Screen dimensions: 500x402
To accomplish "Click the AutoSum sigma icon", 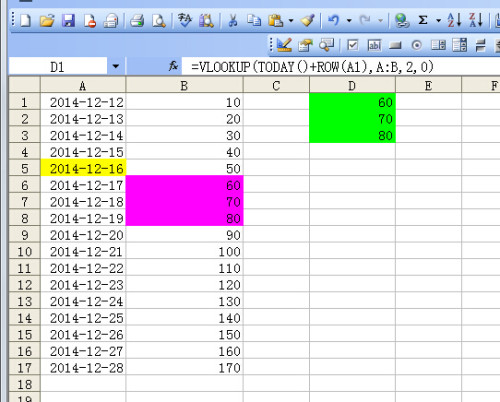I will (x=423, y=21).
